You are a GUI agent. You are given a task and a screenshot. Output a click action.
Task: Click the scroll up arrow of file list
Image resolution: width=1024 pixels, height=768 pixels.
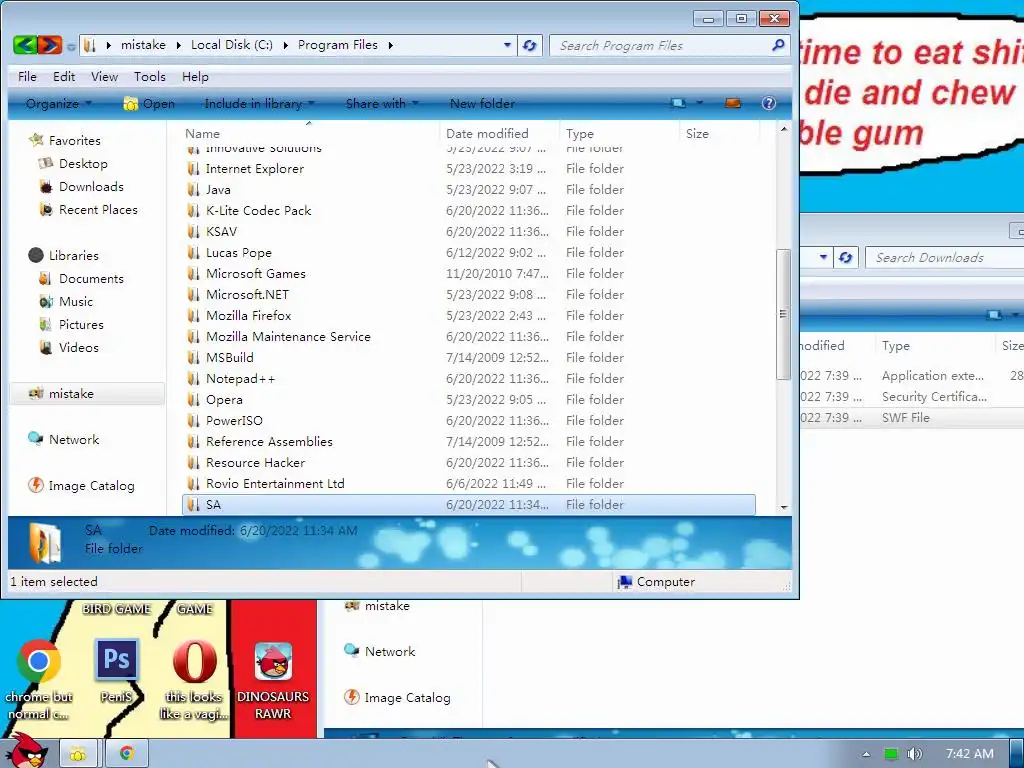pos(784,129)
